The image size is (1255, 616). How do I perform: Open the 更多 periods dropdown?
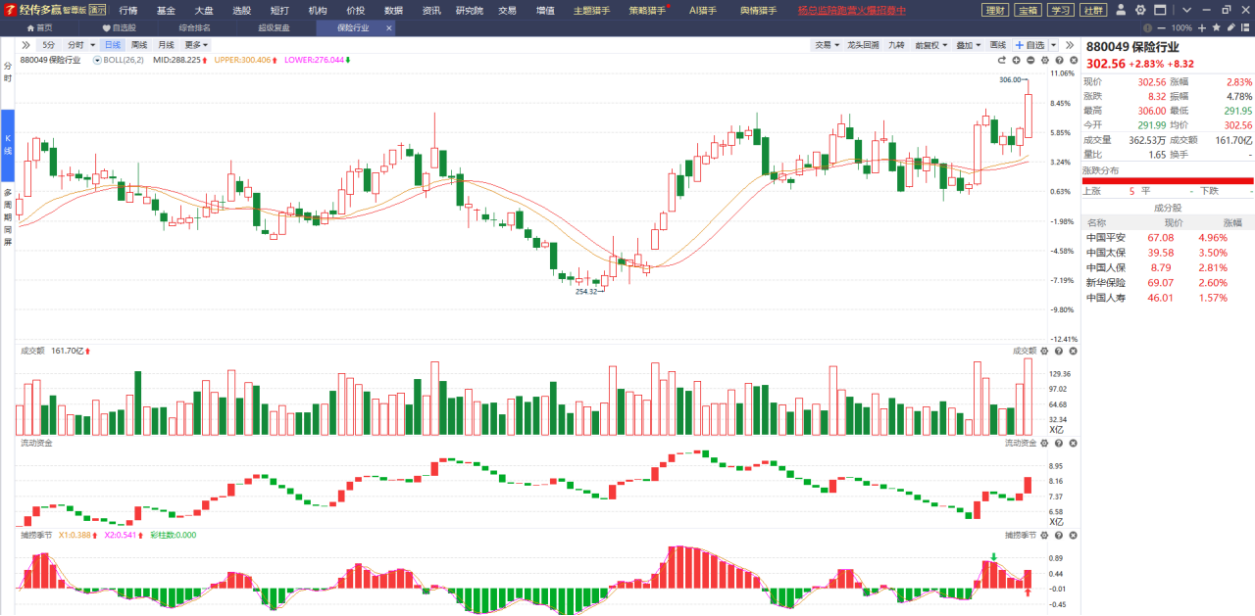[196, 45]
